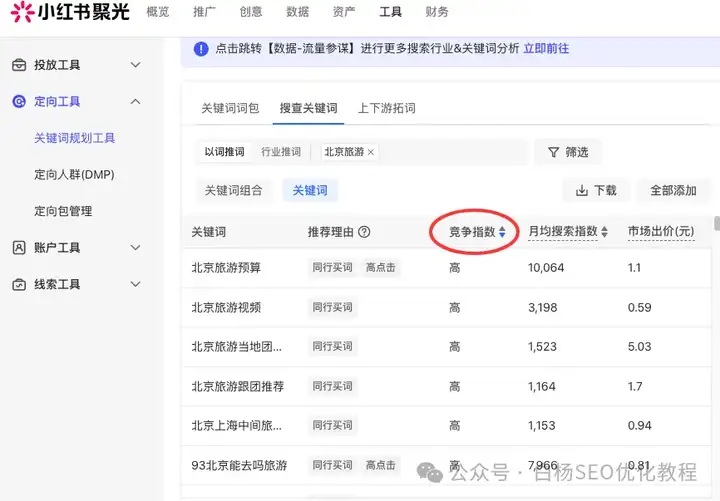Click the download icon beside 下载
The height and width of the screenshot is (501, 720).
click(x=582, y=191)
